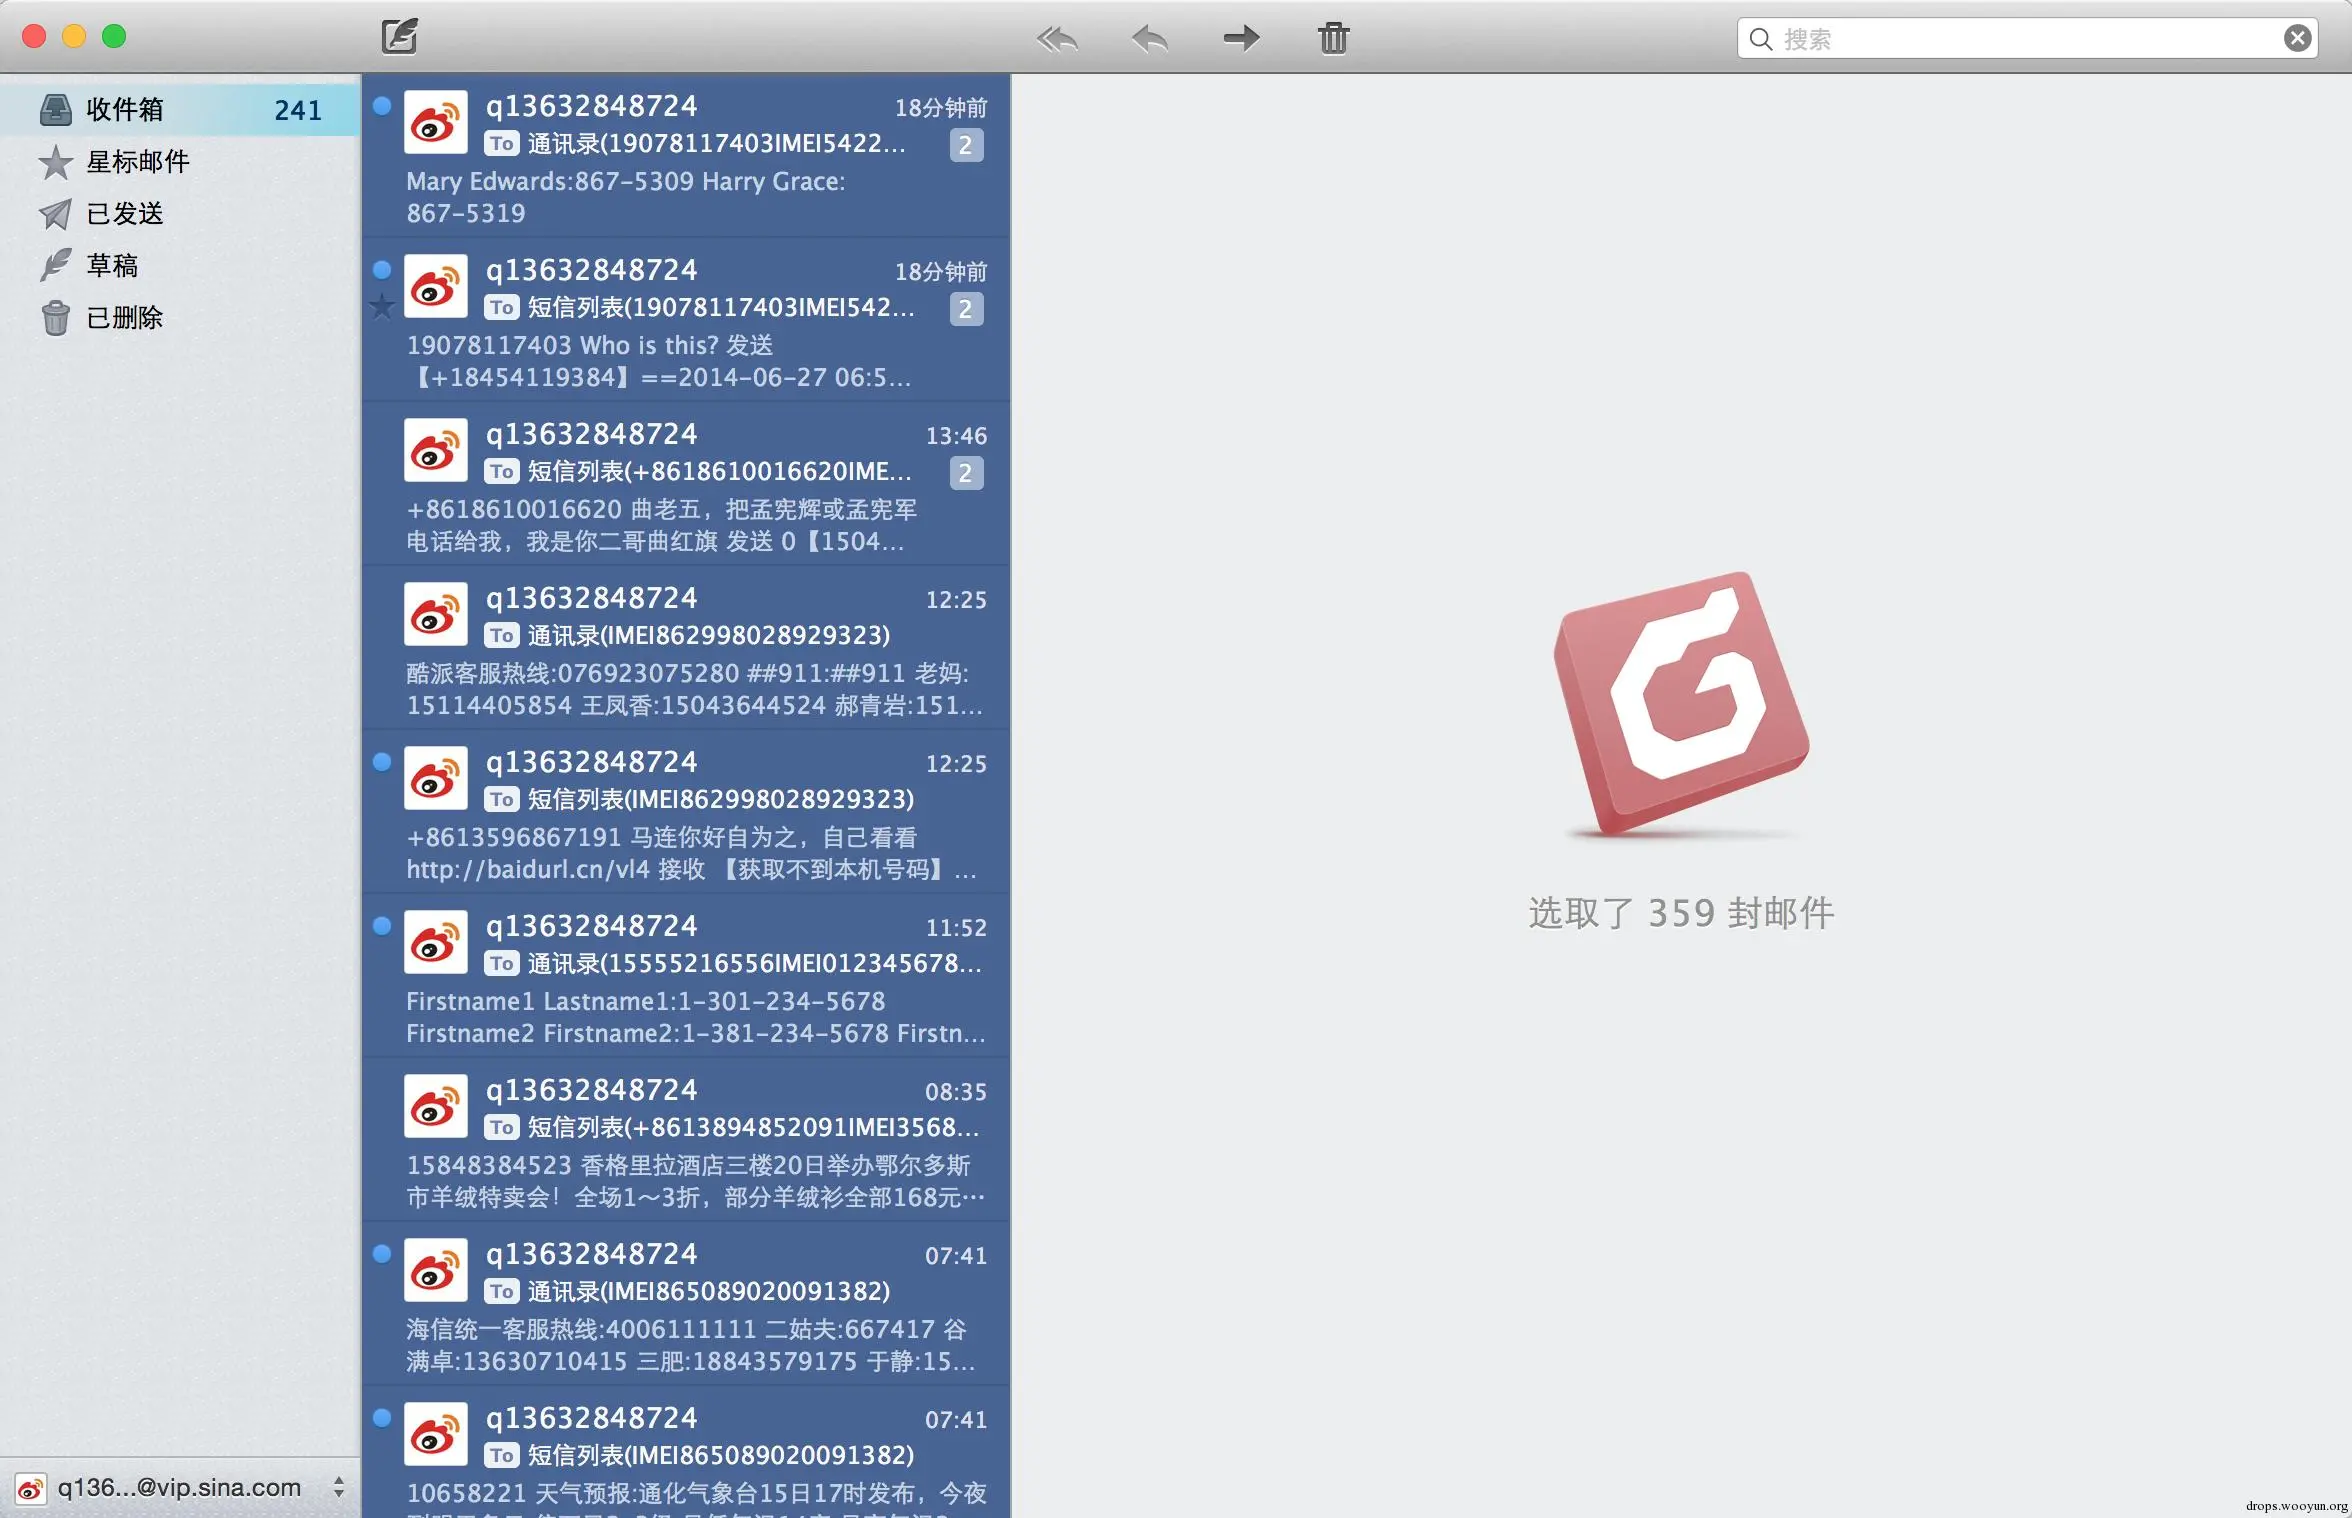2352x1518 pixels.
Task: Toggle unread dot on the first email
Action: 382,106
